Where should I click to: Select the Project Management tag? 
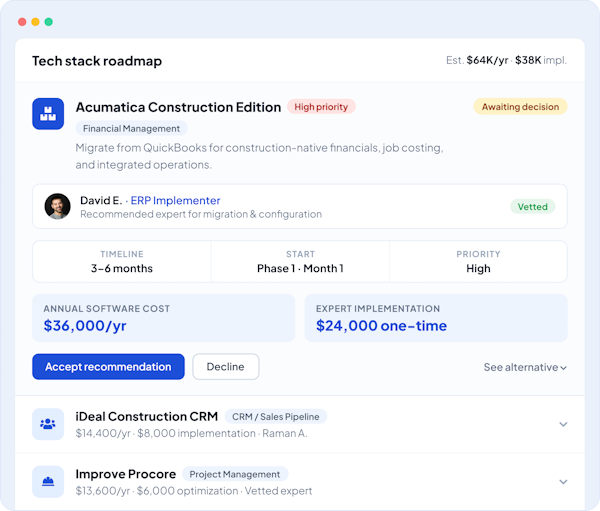pos(235,474)
